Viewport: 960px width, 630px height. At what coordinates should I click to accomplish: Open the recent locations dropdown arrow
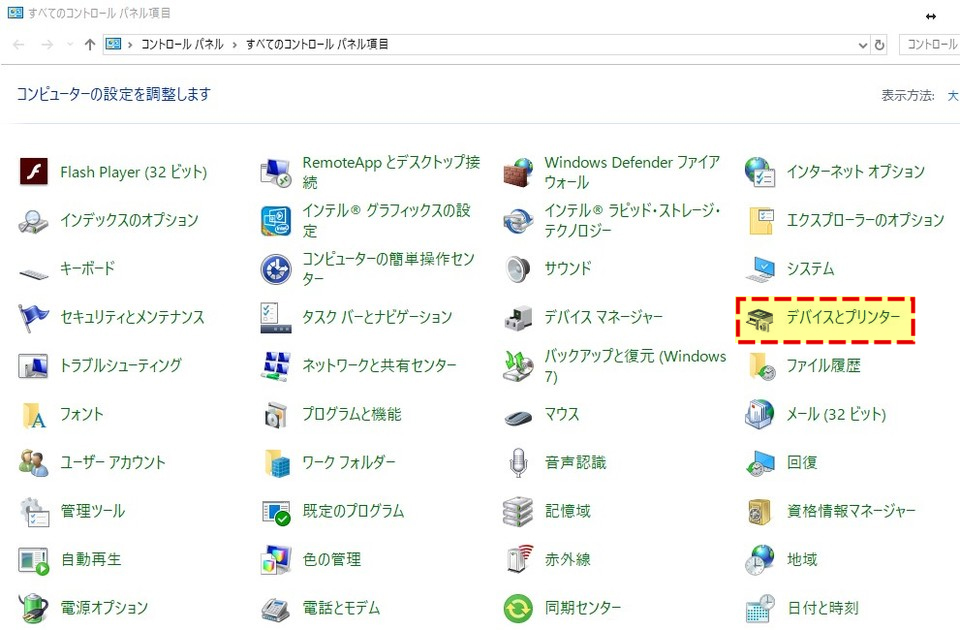(x=69, y=45)
